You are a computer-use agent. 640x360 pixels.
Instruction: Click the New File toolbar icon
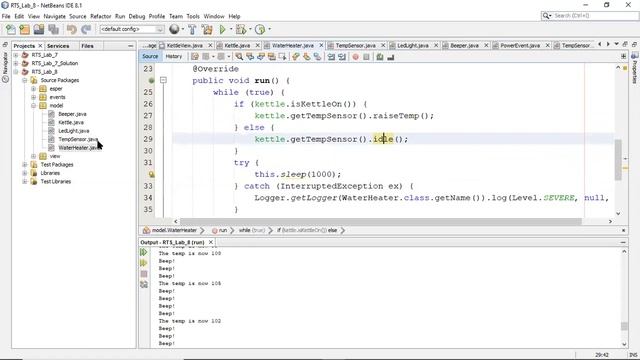pyautogui.click(x=11, y=29)
